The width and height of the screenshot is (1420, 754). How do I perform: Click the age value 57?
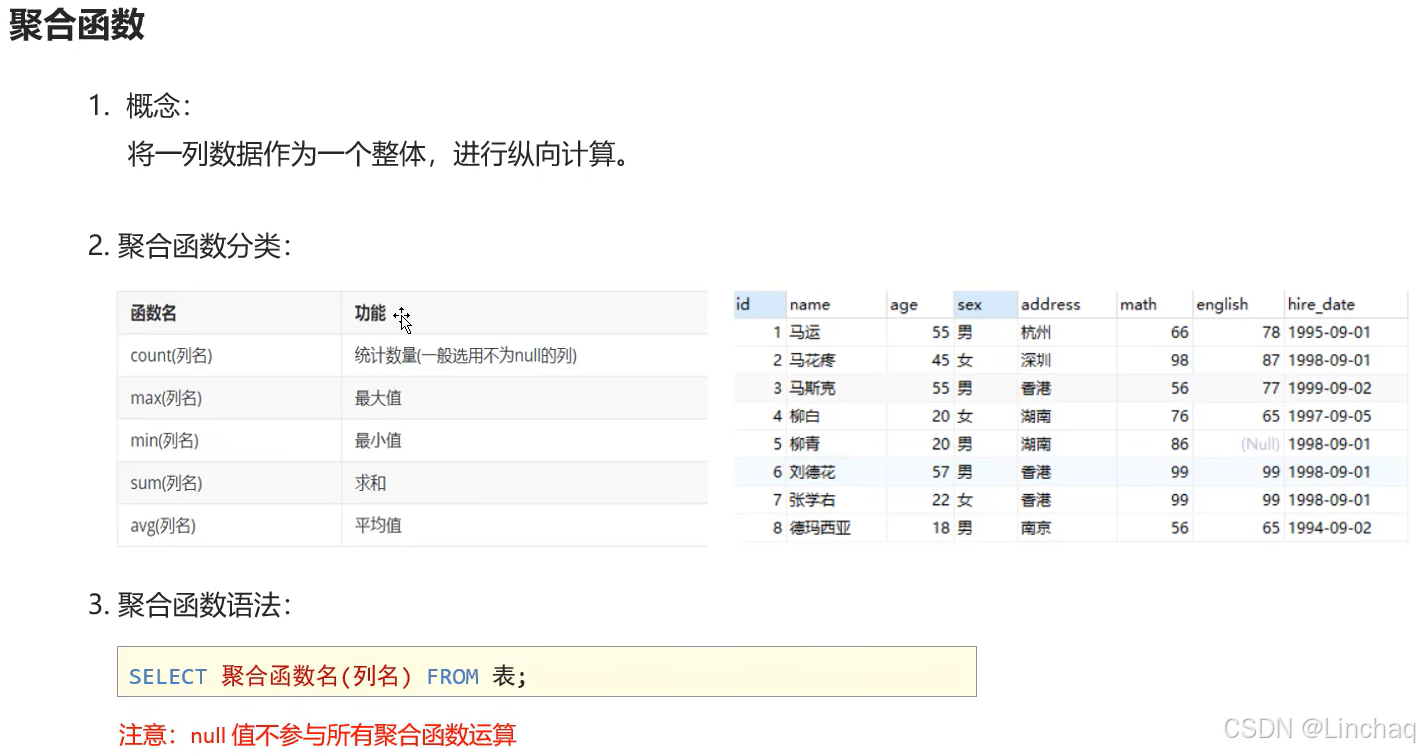coord(940,472)
